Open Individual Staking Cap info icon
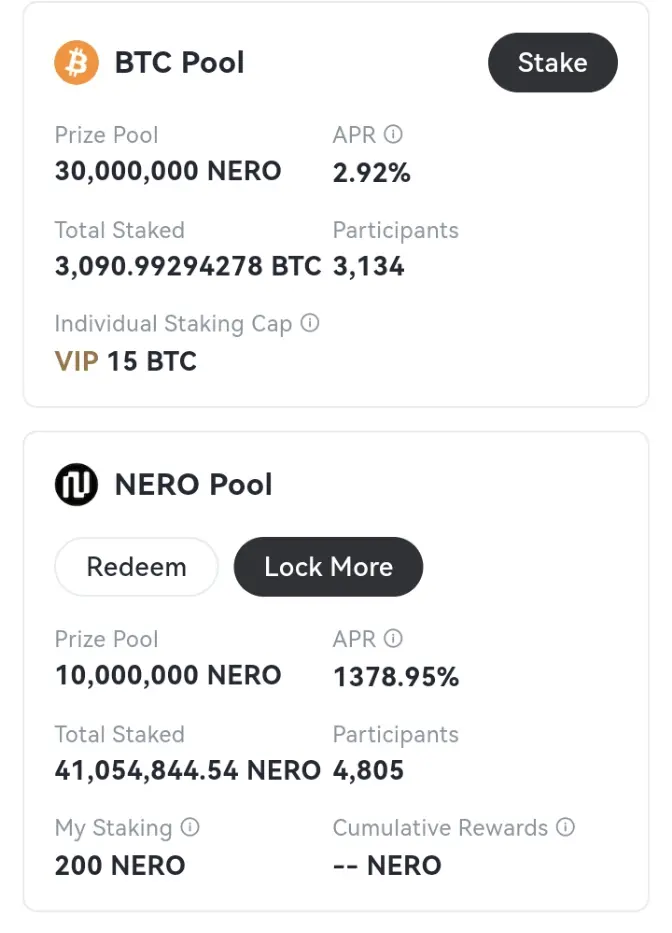Image resolution: width=672 pixels, height=933 pixels. [x=310, y=323]
